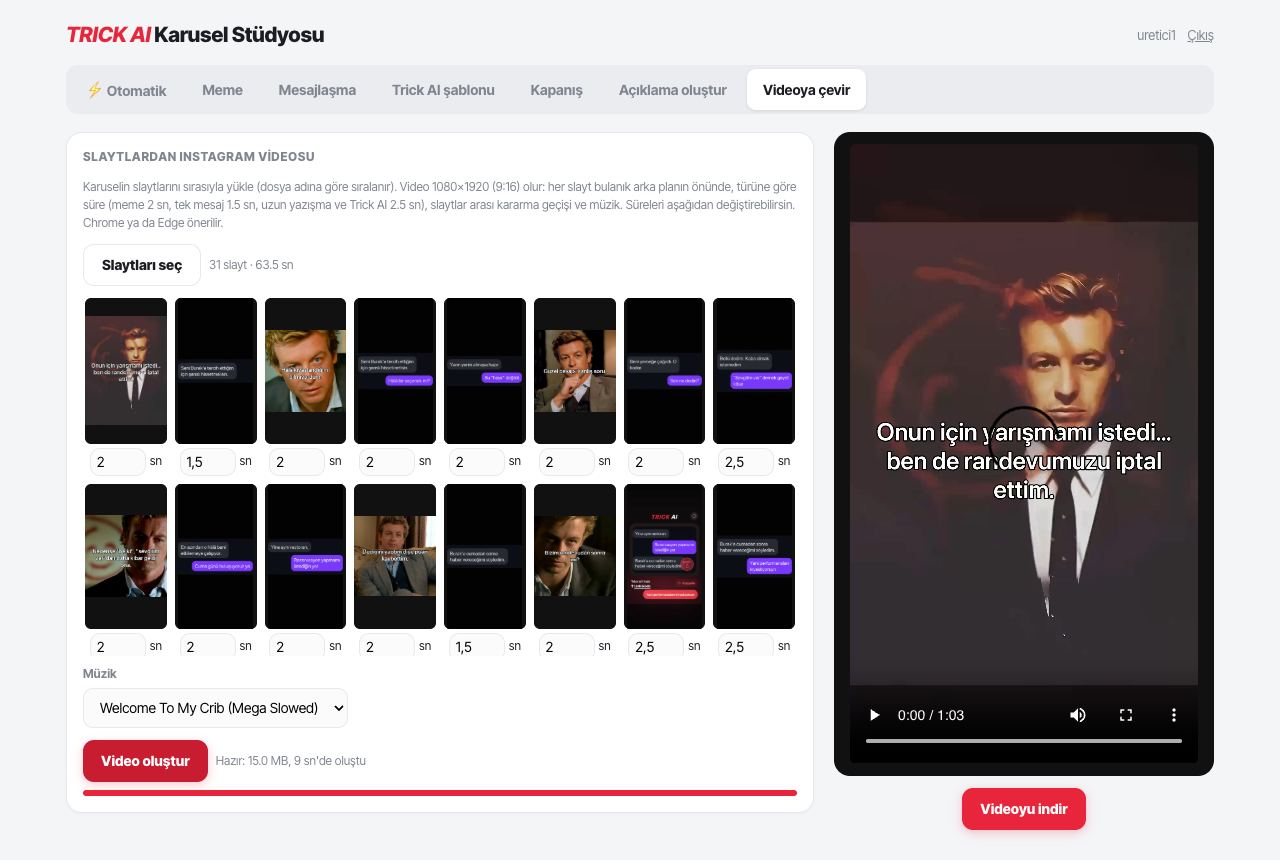This screenshot has width=1280, height=860.
Task: Select the Videoya çevir tab
Action: (806, 90)
